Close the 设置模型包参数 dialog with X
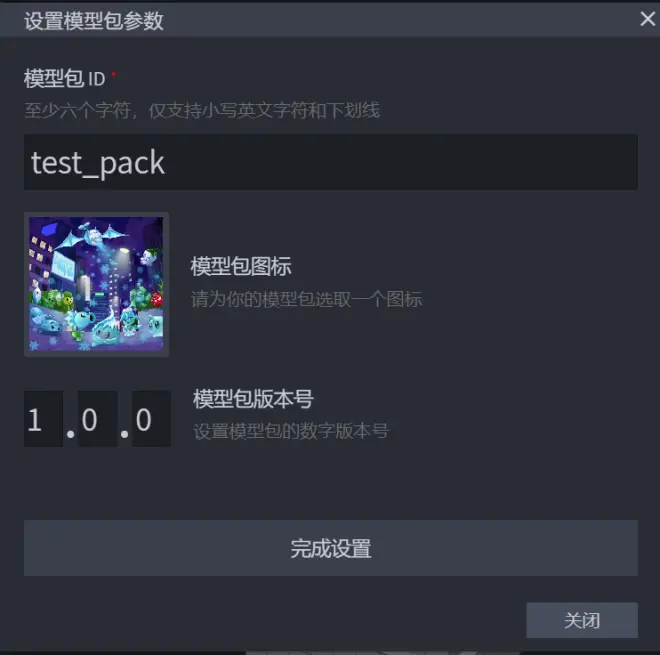 point(647,19)
